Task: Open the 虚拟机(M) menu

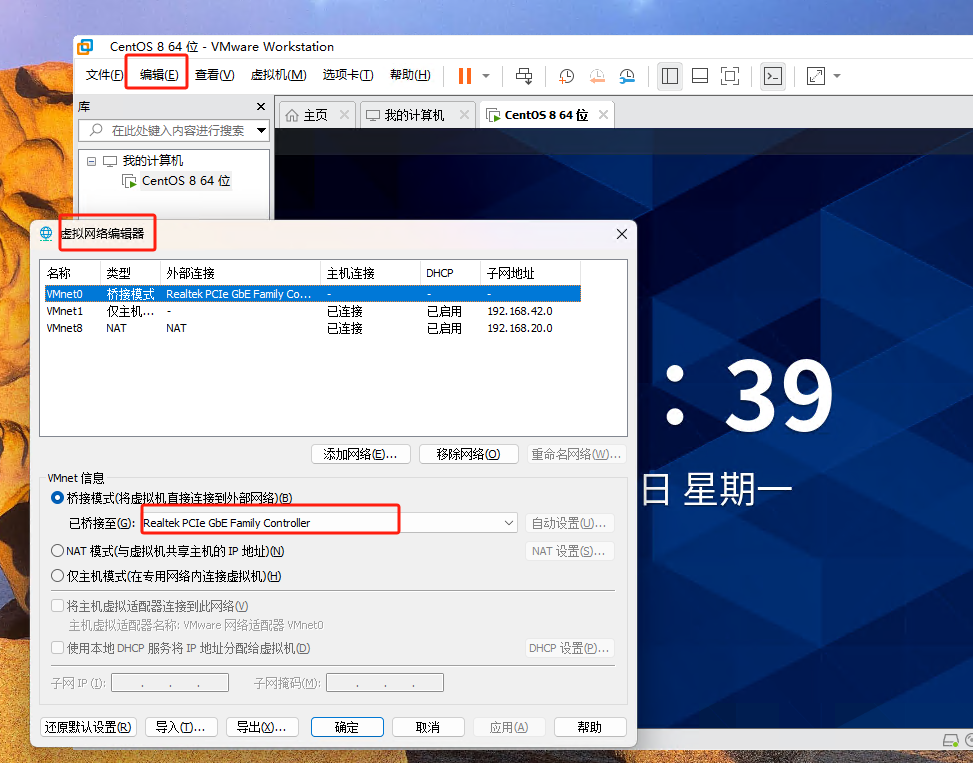Action: tap(278, 75)
